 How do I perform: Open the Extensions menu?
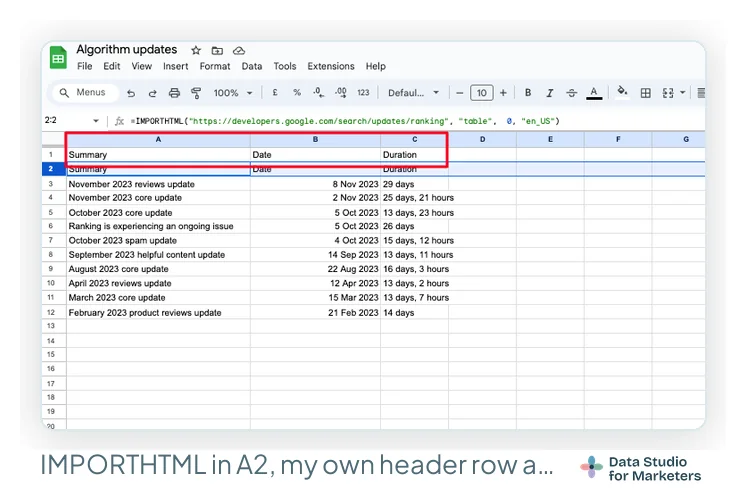(331, 66)
